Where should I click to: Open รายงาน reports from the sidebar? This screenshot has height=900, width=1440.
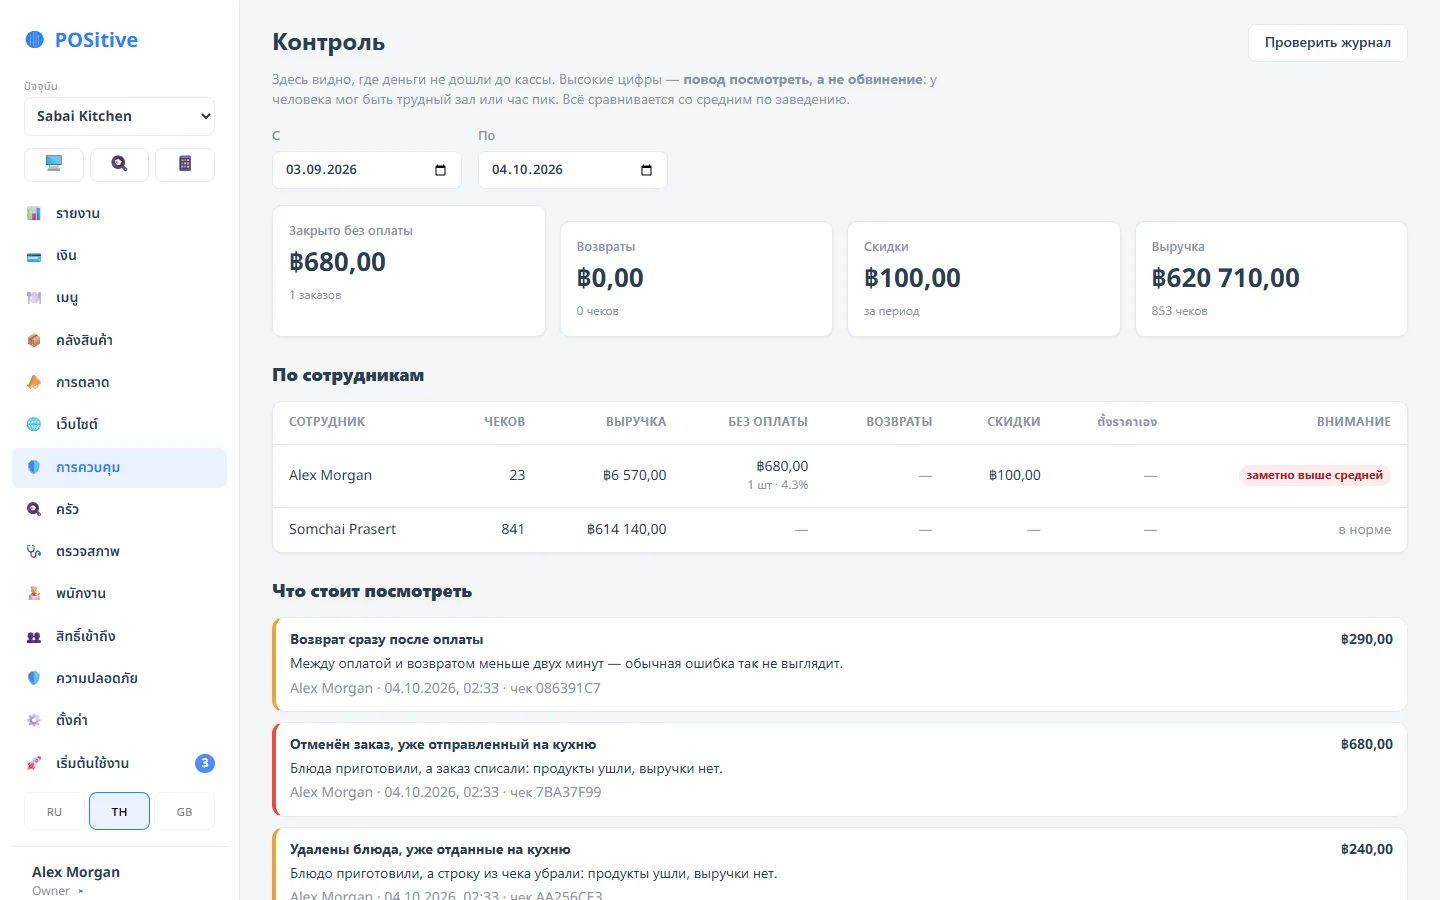tap(119, 213)
